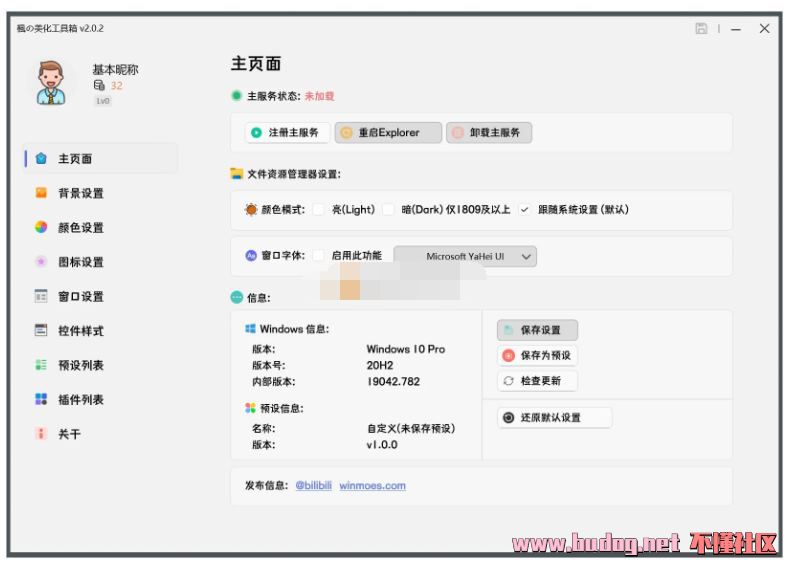
Task: Click the 控件样式 sidebar icon
Action: point(41,330)
